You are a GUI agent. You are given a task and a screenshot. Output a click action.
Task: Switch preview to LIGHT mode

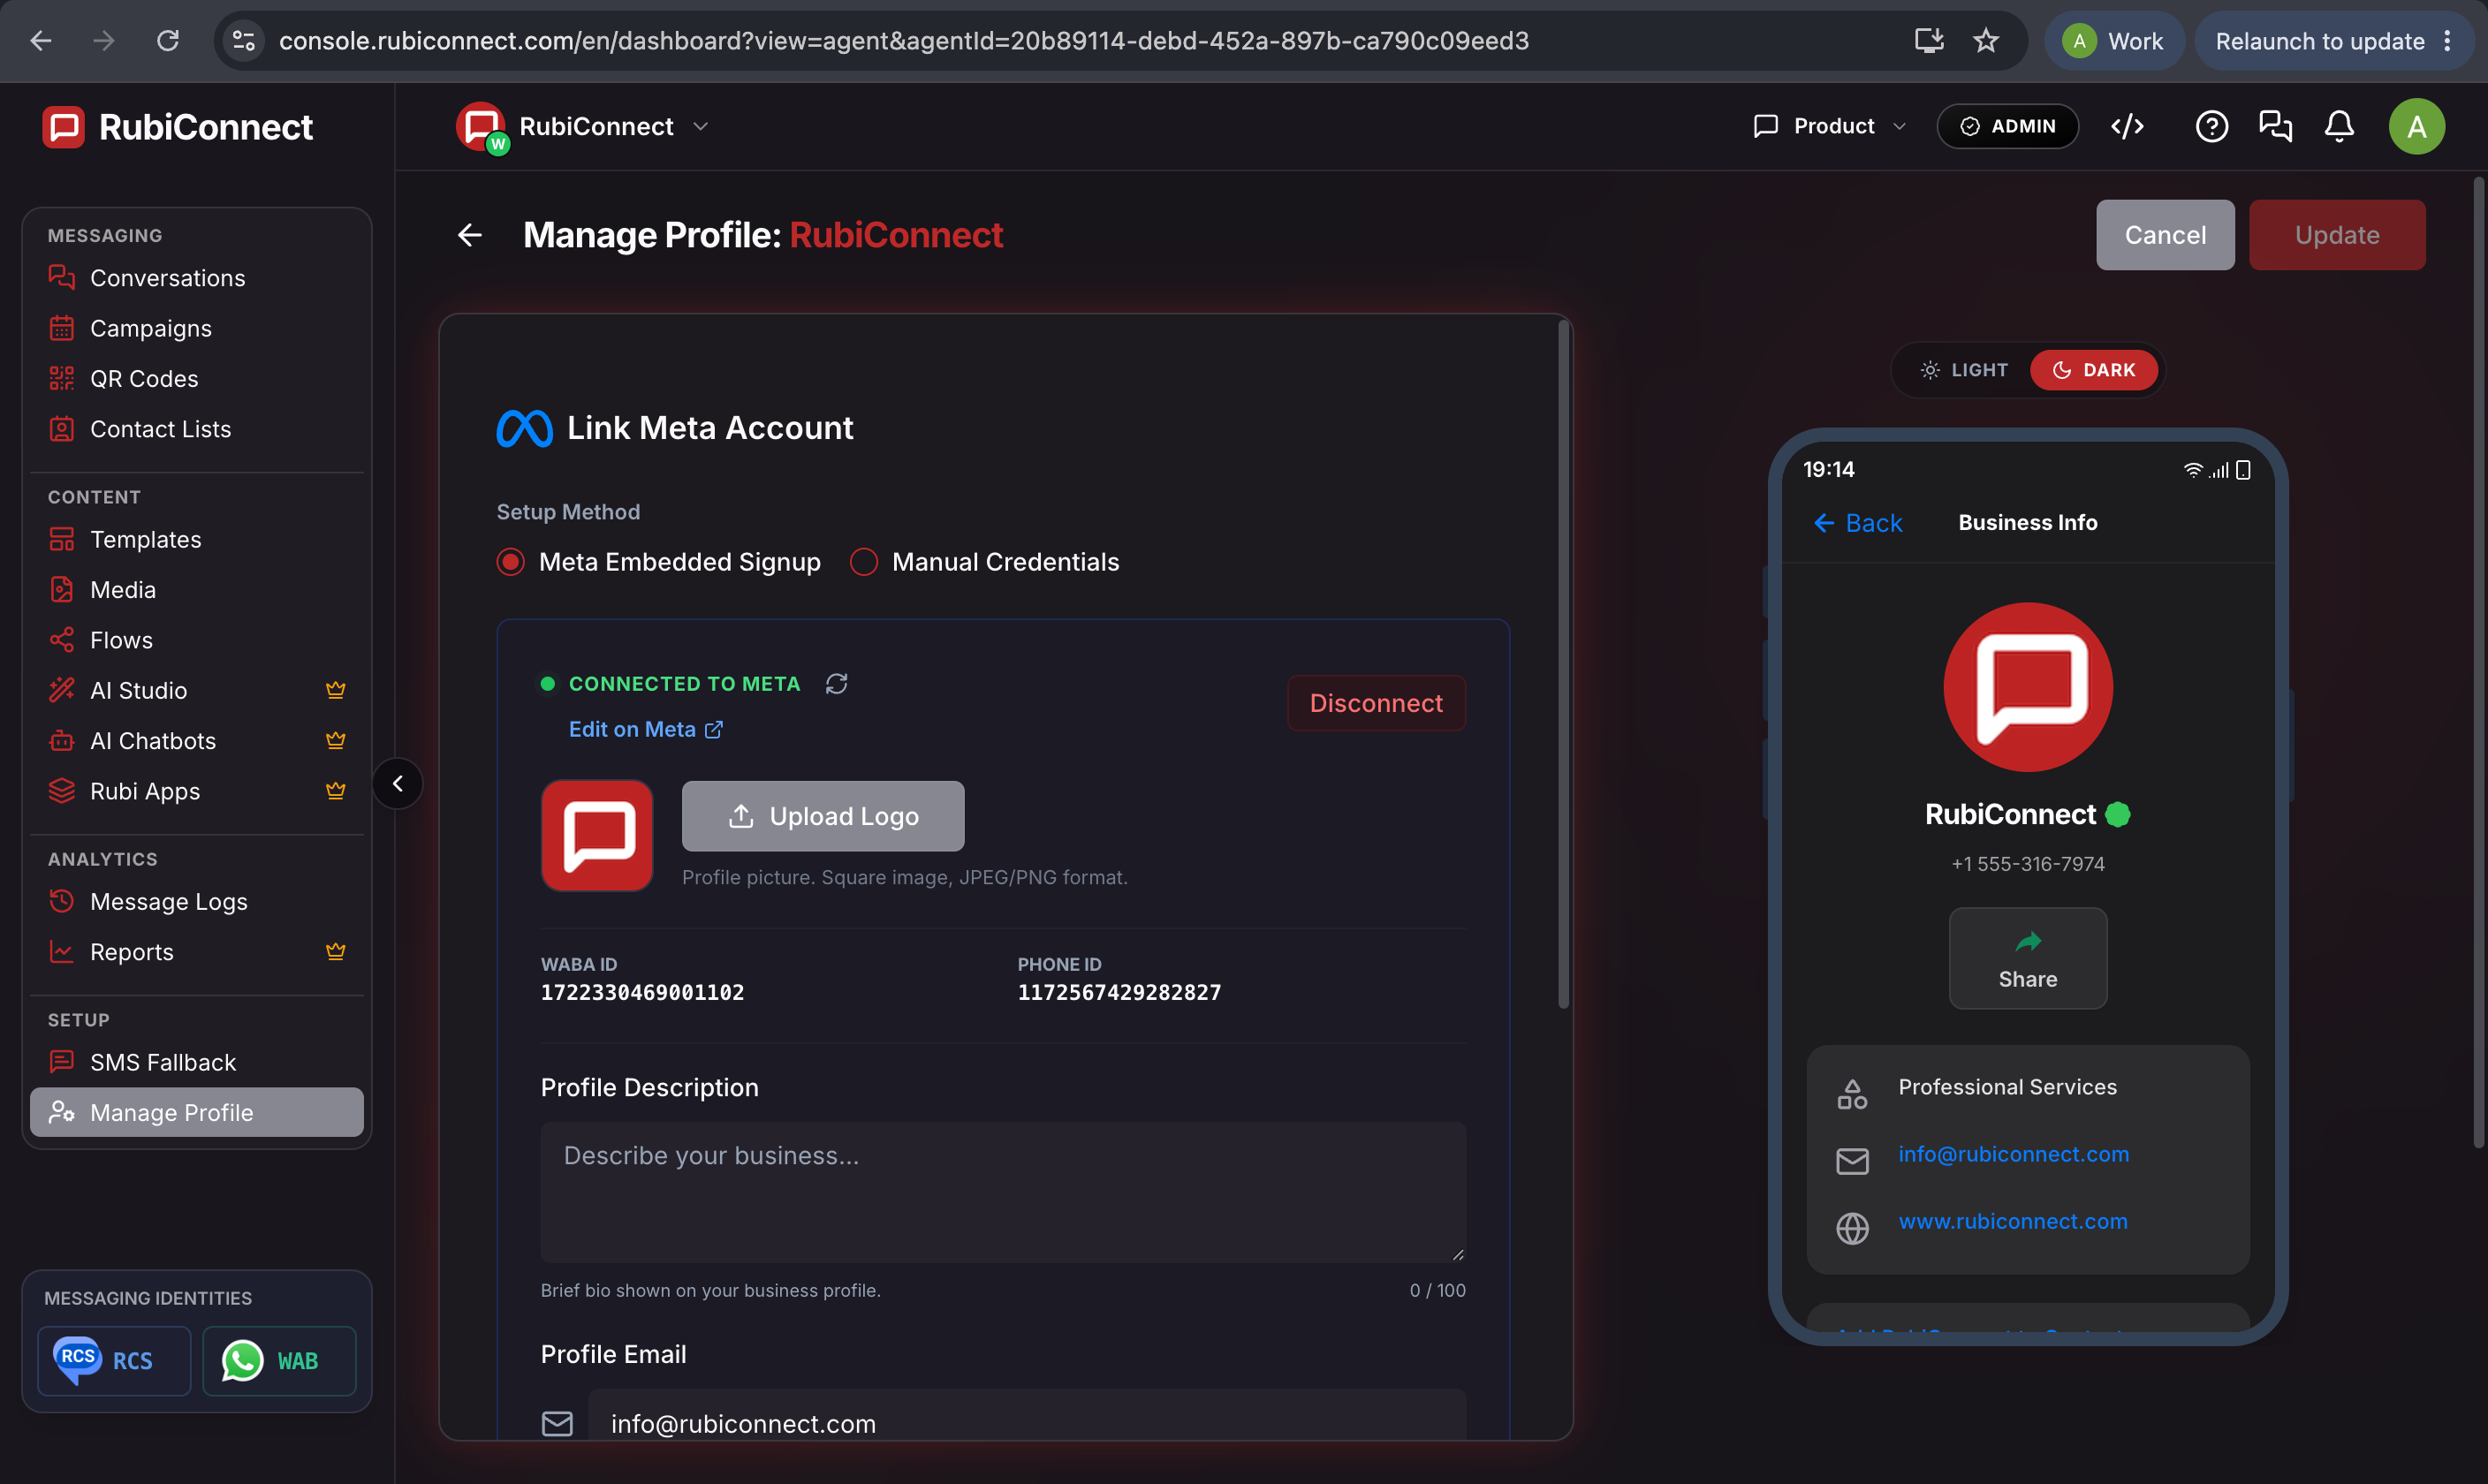(1963, 370)
